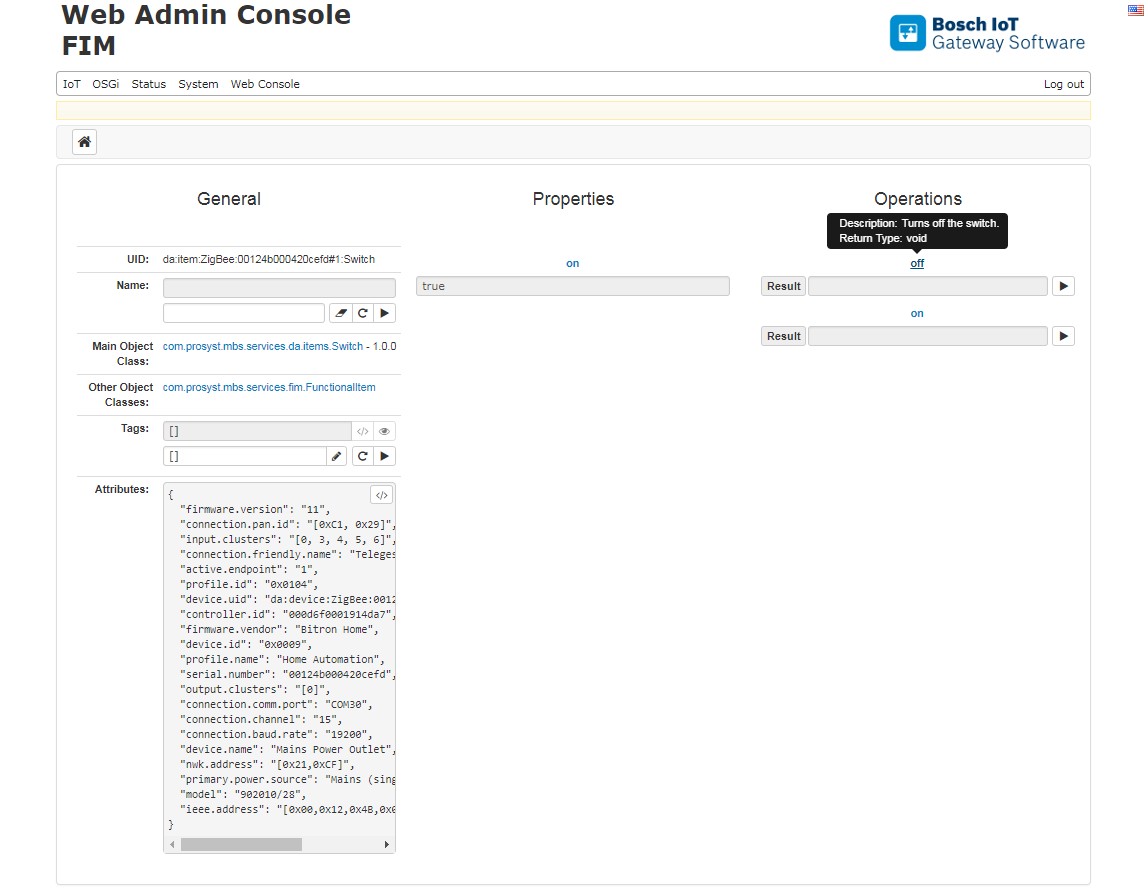Image resolution: width=1148 pixels, height=891 pixels.
Task: Click the Log out link
Action: coord(1063,84)
